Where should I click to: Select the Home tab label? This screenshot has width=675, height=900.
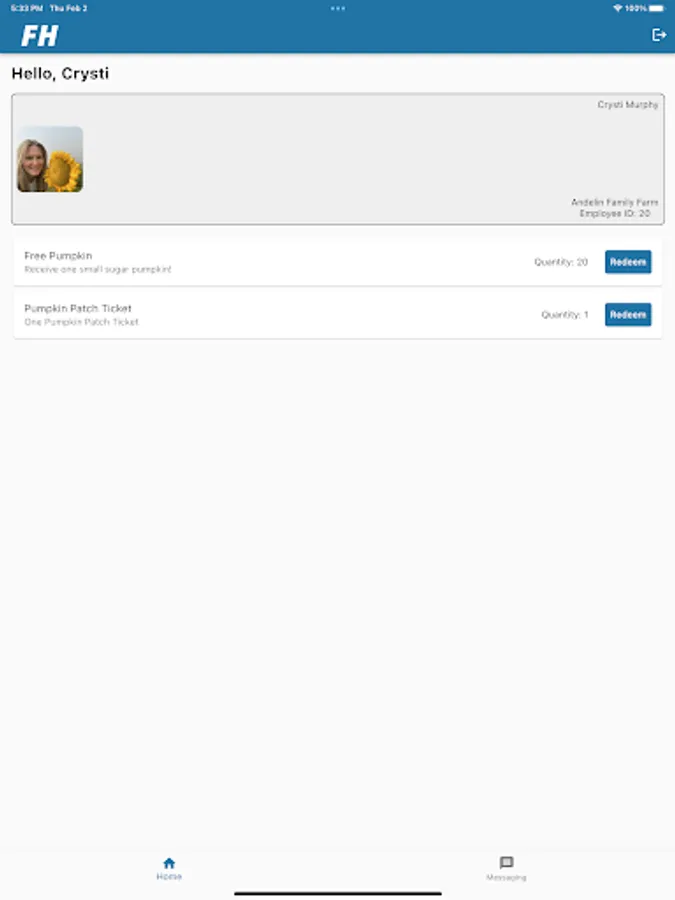(x=169, y=876)
